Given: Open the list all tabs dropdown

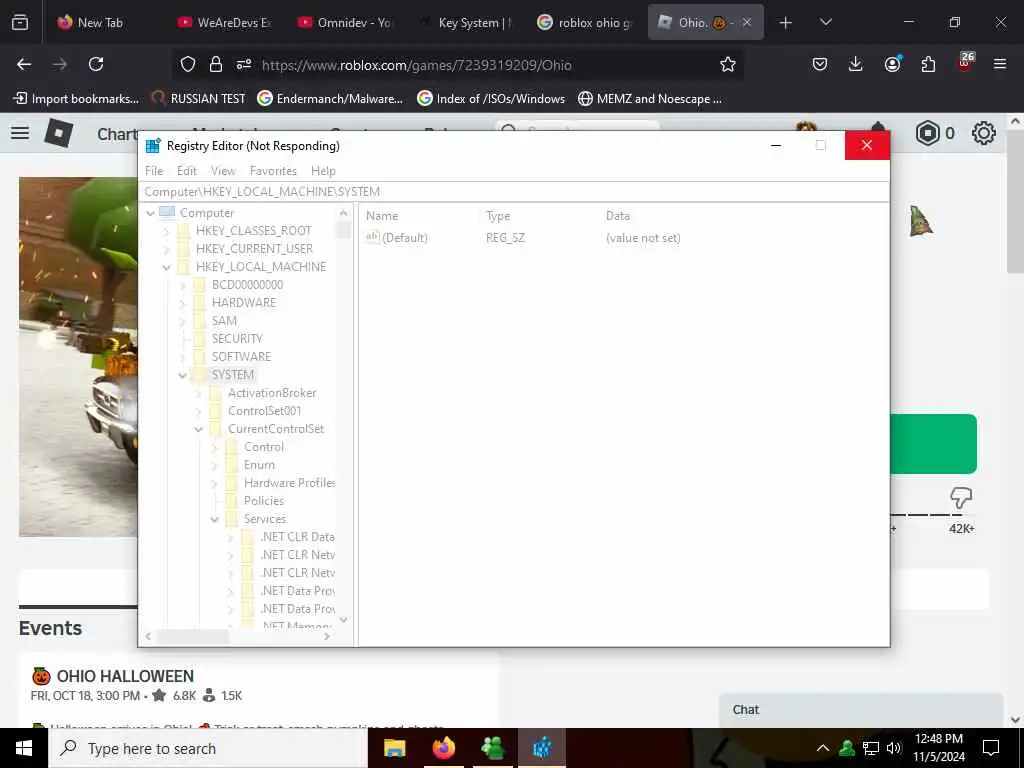Looking at the screenshot, I should click(825, 22).
